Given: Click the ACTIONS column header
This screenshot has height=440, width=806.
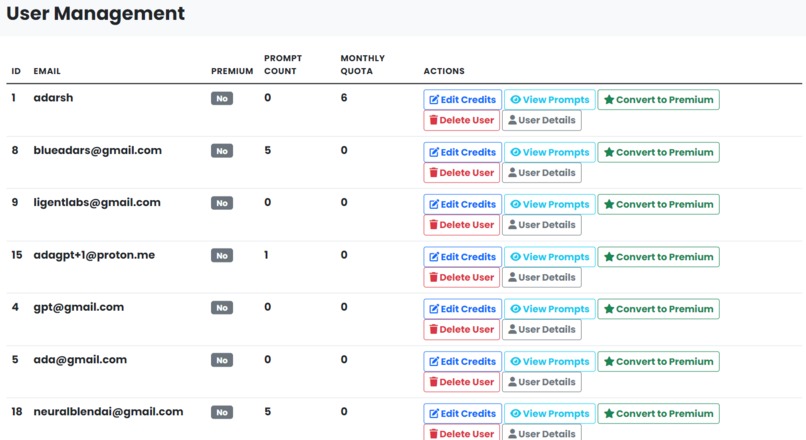Looking at the screenshot, I should point(444,71).
